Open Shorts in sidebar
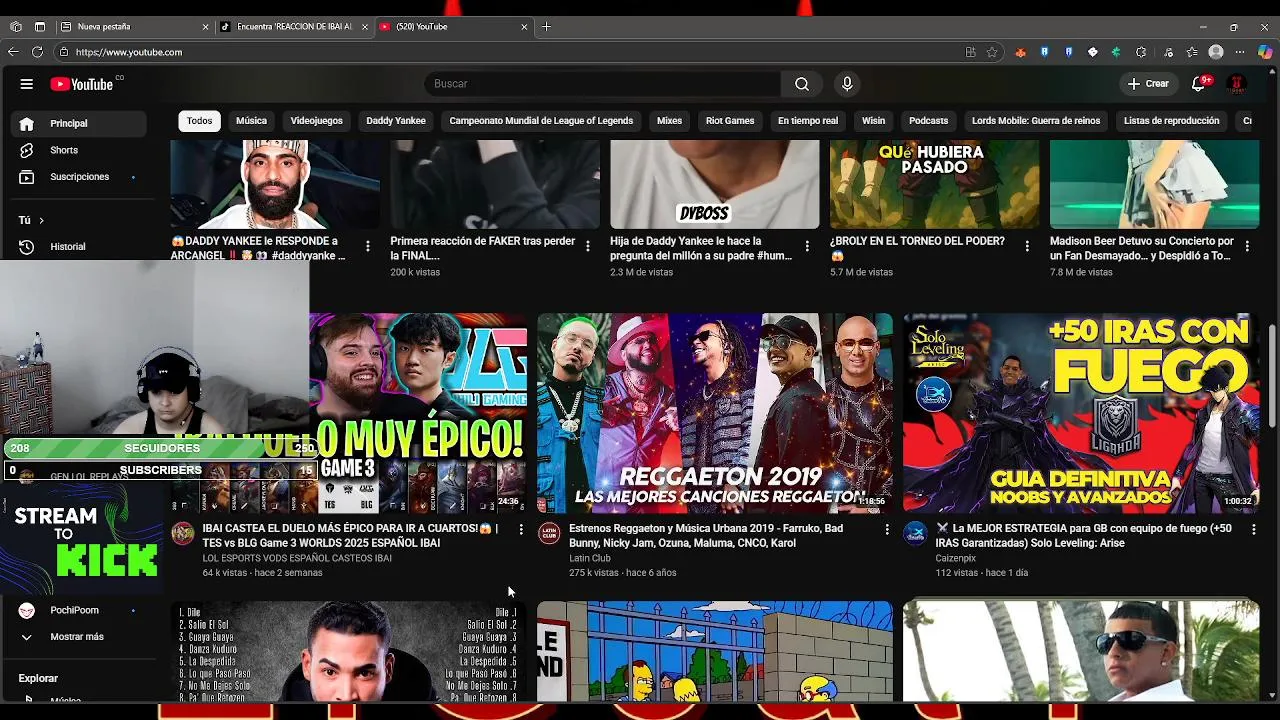 [x=79, y=150]
